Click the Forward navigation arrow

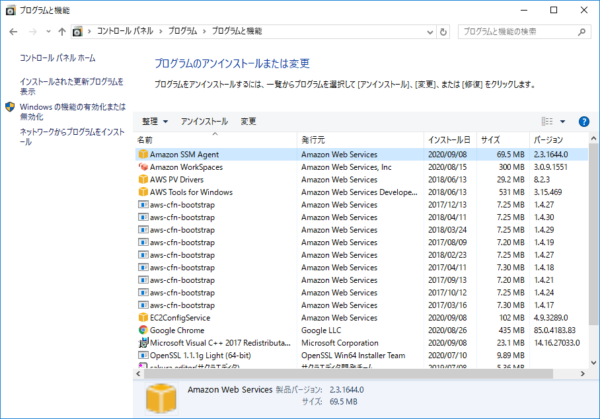[33, 32]
